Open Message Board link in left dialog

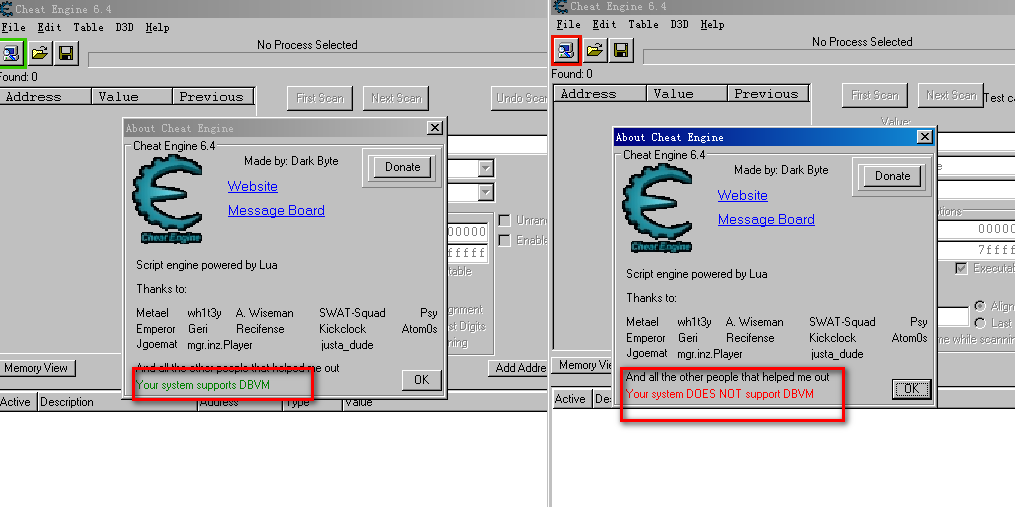point(276,210)
